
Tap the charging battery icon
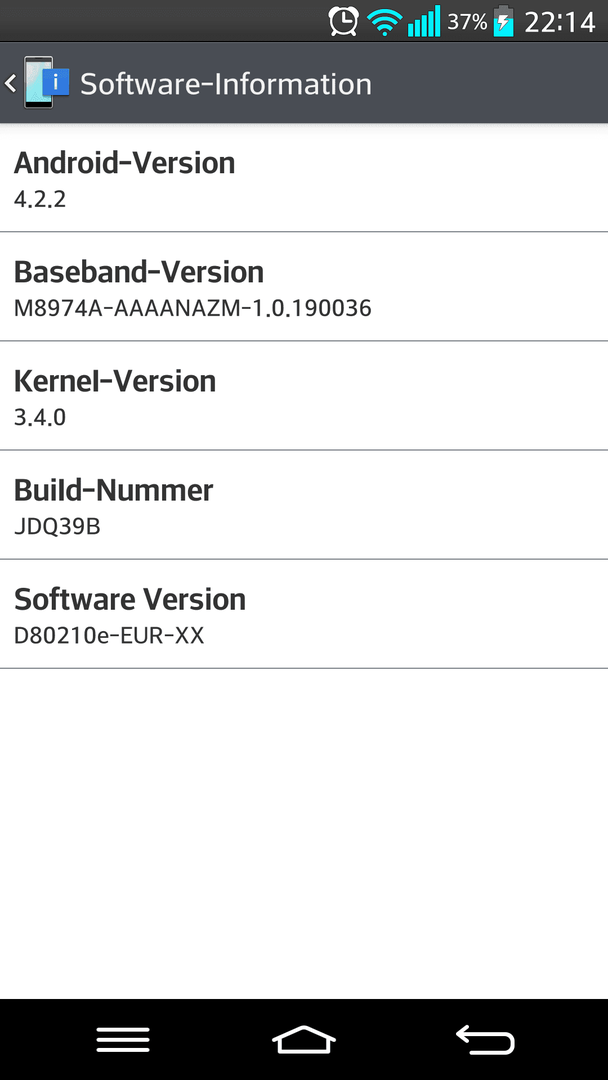504,21
